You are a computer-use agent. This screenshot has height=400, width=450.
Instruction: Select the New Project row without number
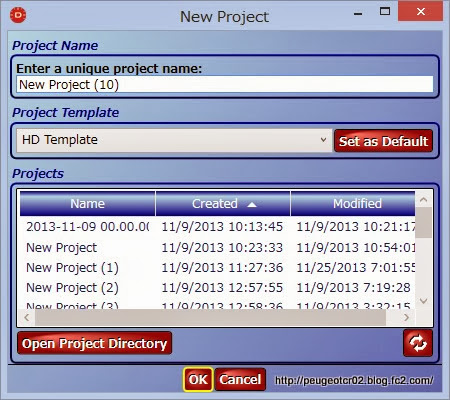click(217, 248)
